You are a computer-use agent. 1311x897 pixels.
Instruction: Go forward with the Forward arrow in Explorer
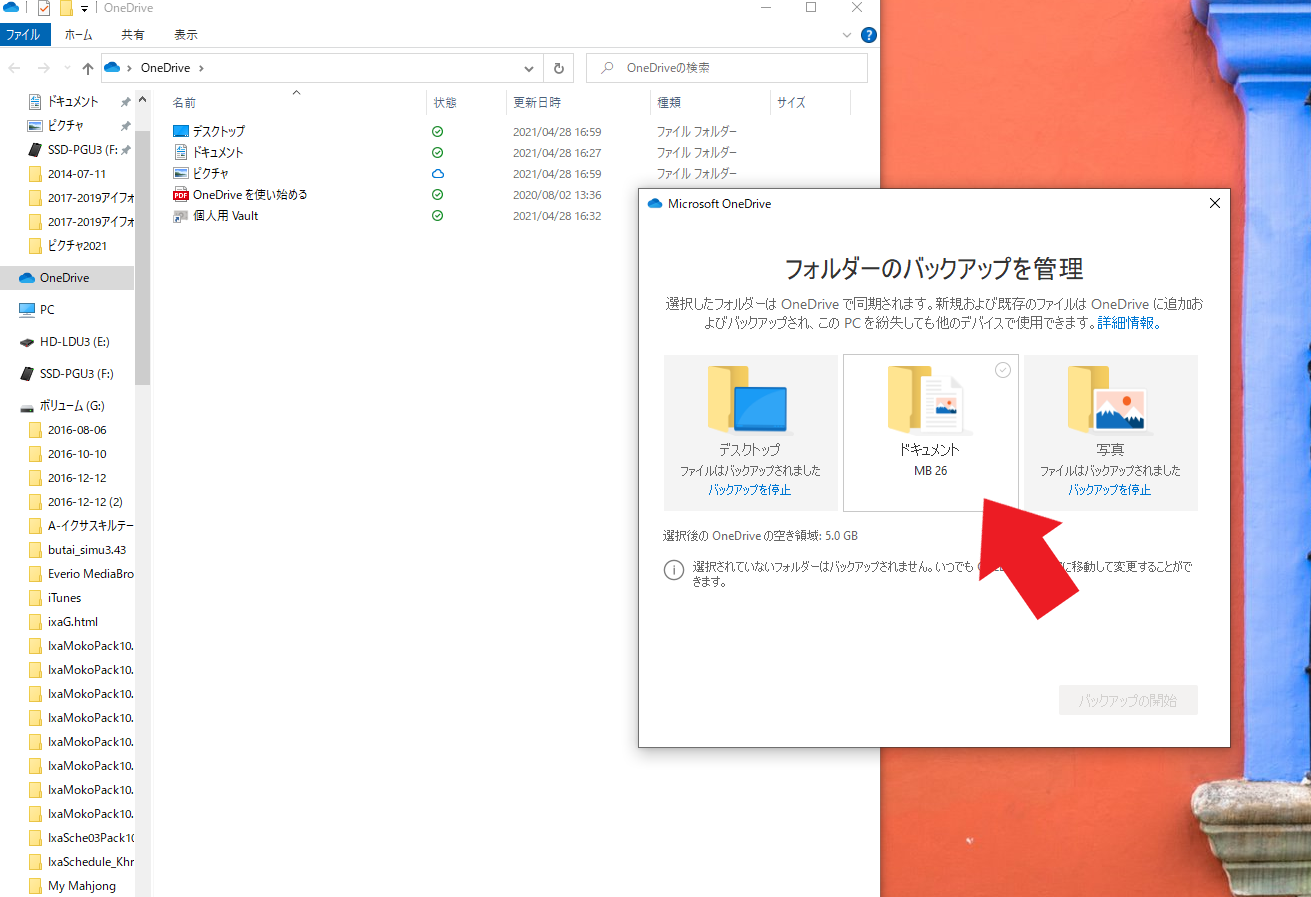click(x=43, y=68)
